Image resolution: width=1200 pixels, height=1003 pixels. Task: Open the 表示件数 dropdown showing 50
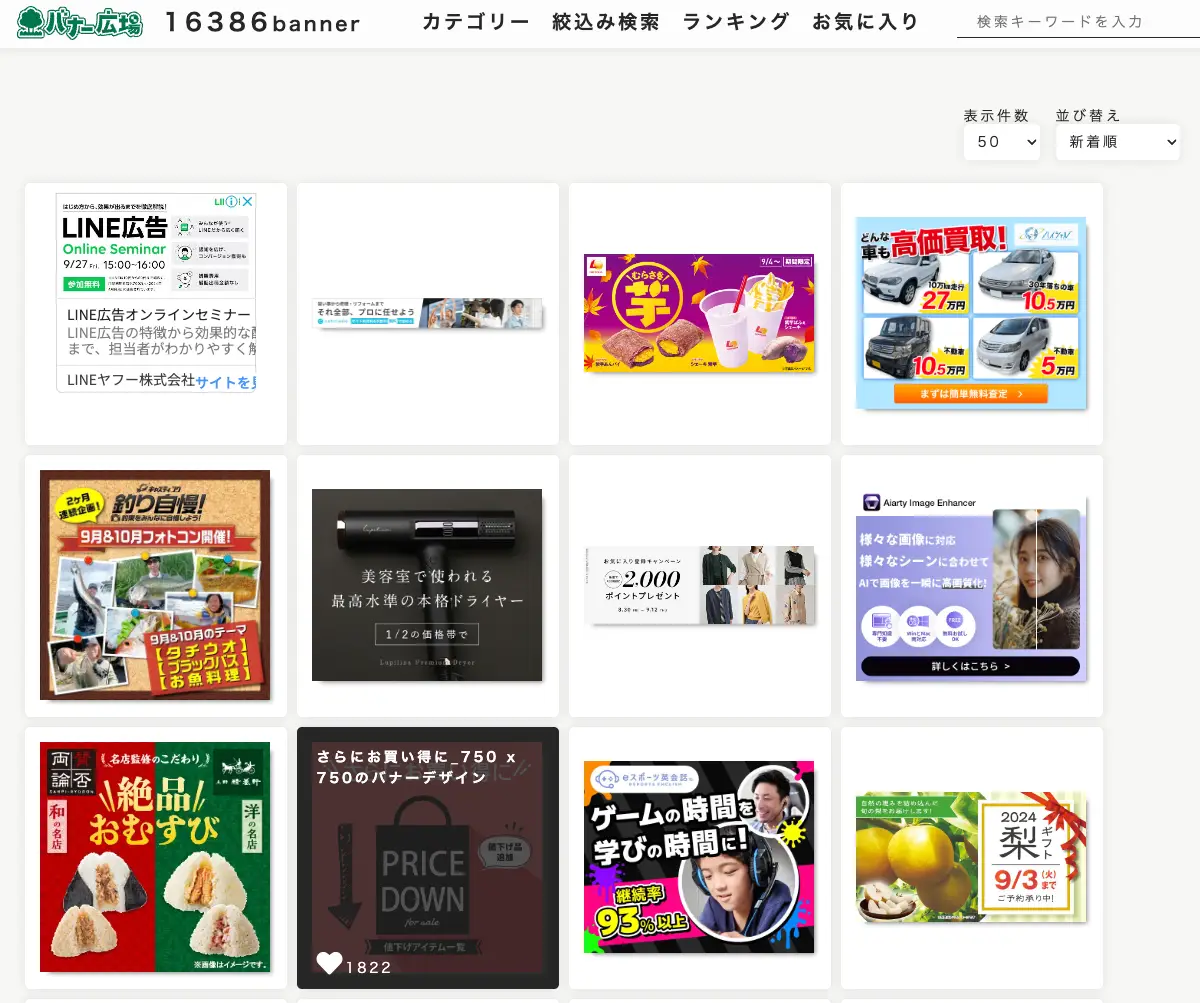tap(1001, 142)
